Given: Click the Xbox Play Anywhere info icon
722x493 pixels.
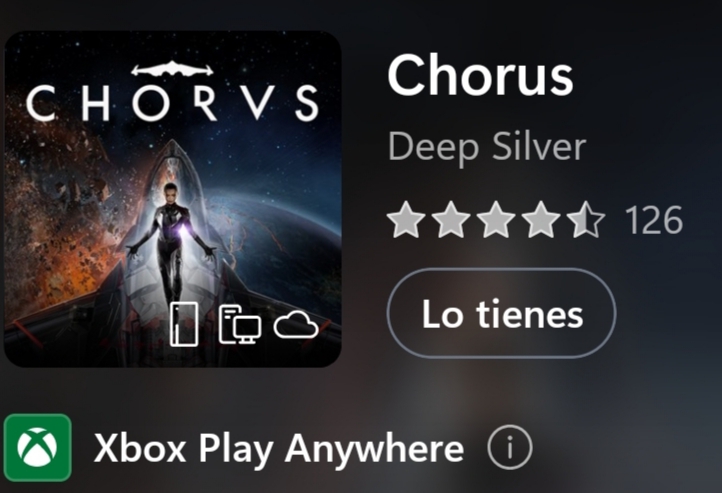Looking at the screenshot, I should click(510, 447).
